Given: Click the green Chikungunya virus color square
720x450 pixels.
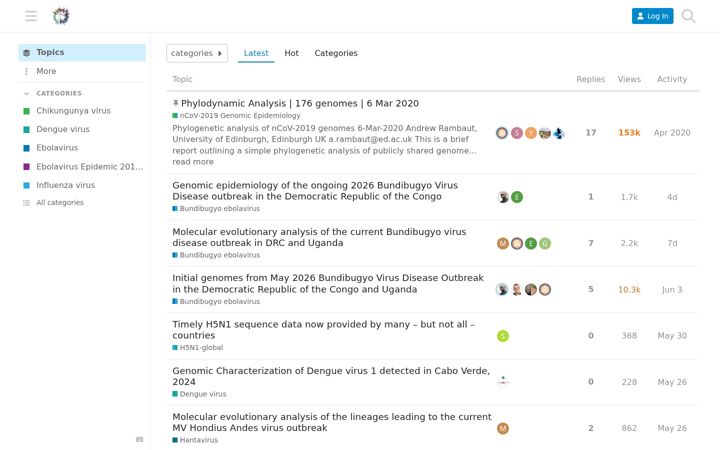Looking at the screenshot, I should point(27,111).
